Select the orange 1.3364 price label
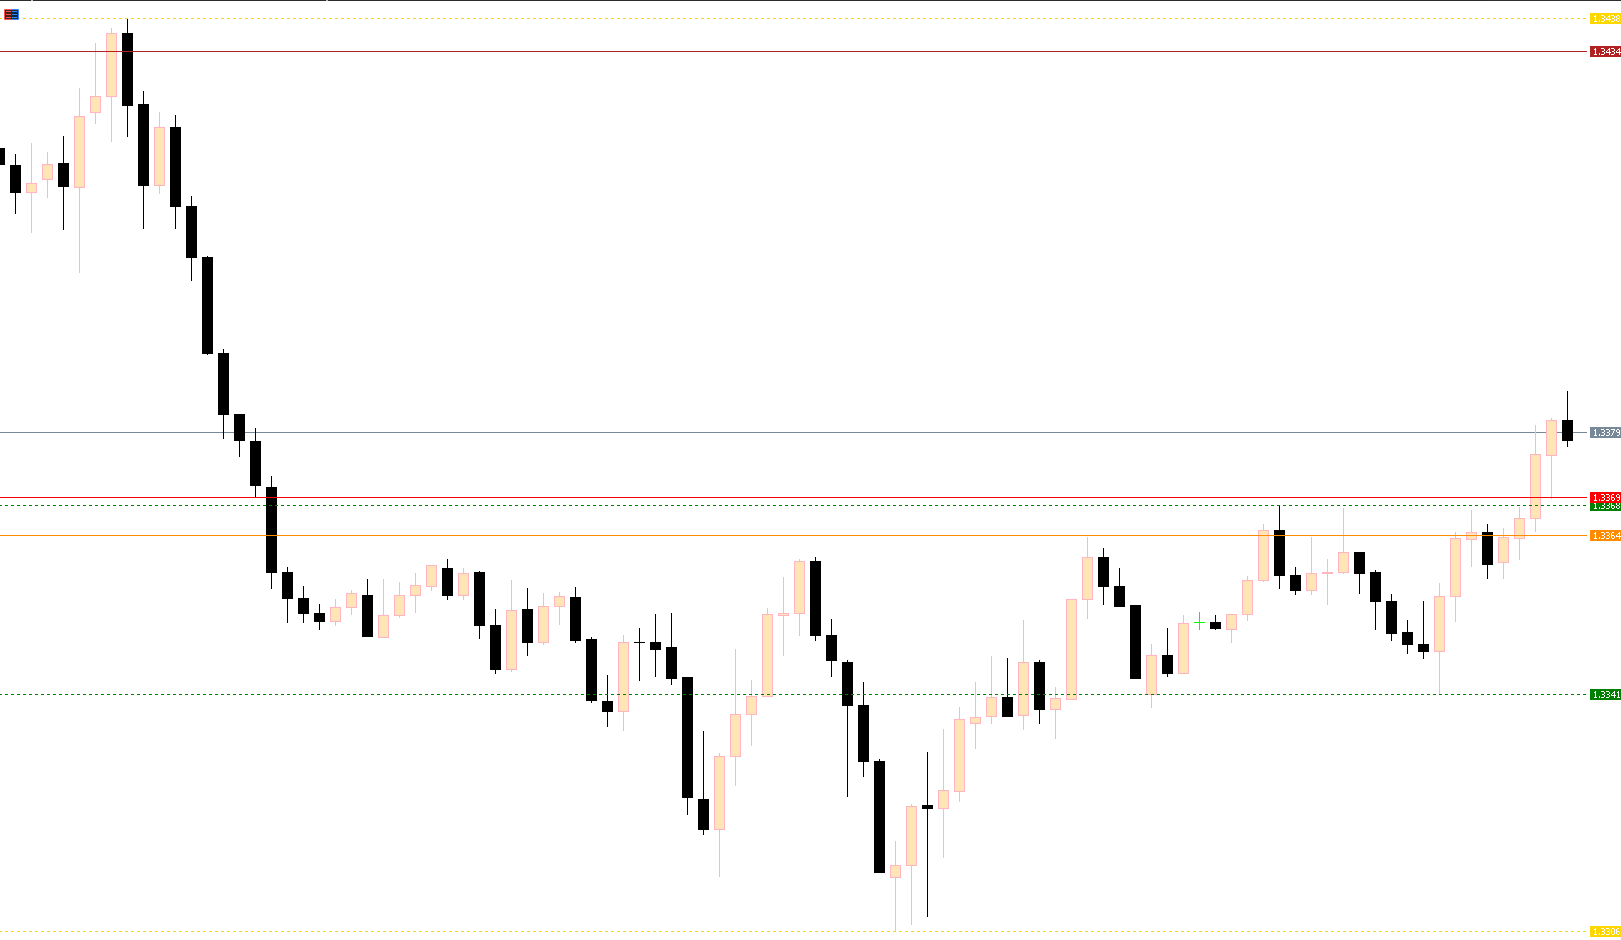The width and height of the screenshot is (1621, 940). 1604,536
